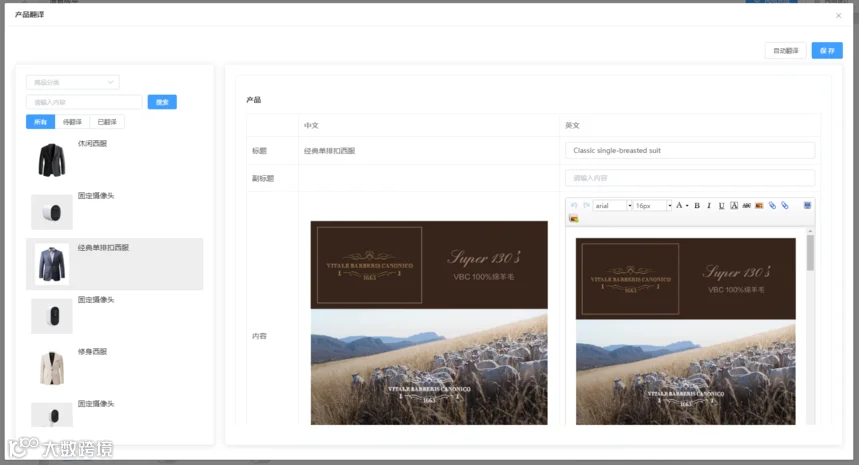This screenshot has height=465, width=859.
Task: Click the blue 保存 save button
Action: coord(827,50)
